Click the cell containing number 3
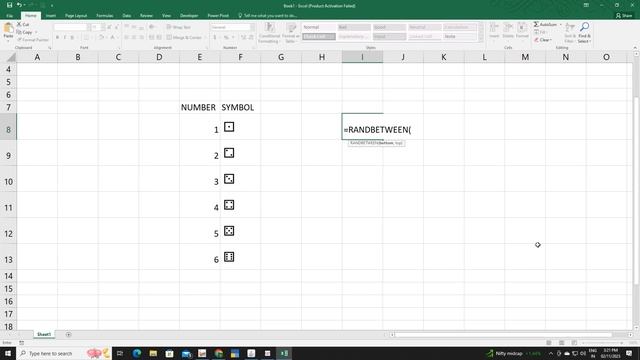The height and width of the screenshot is (360, 640). click(x=200, y=179)
